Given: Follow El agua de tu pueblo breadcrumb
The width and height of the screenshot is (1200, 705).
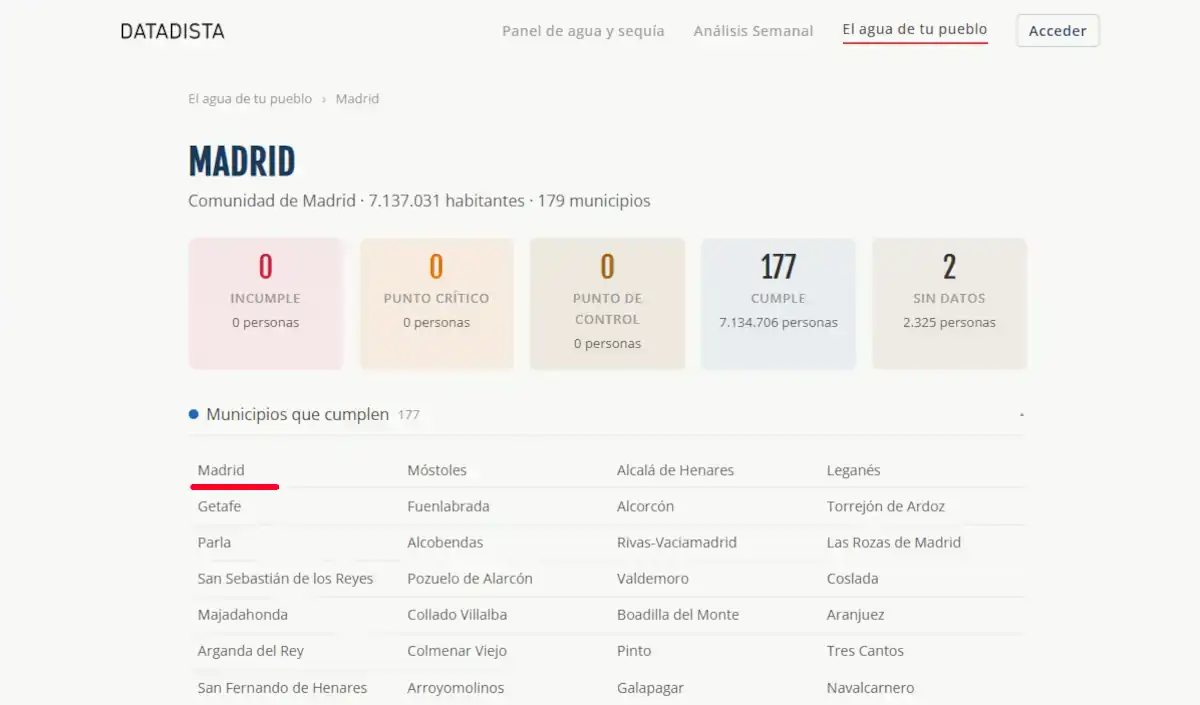Looking at the screenshot, I should click(x=250, y=99).
